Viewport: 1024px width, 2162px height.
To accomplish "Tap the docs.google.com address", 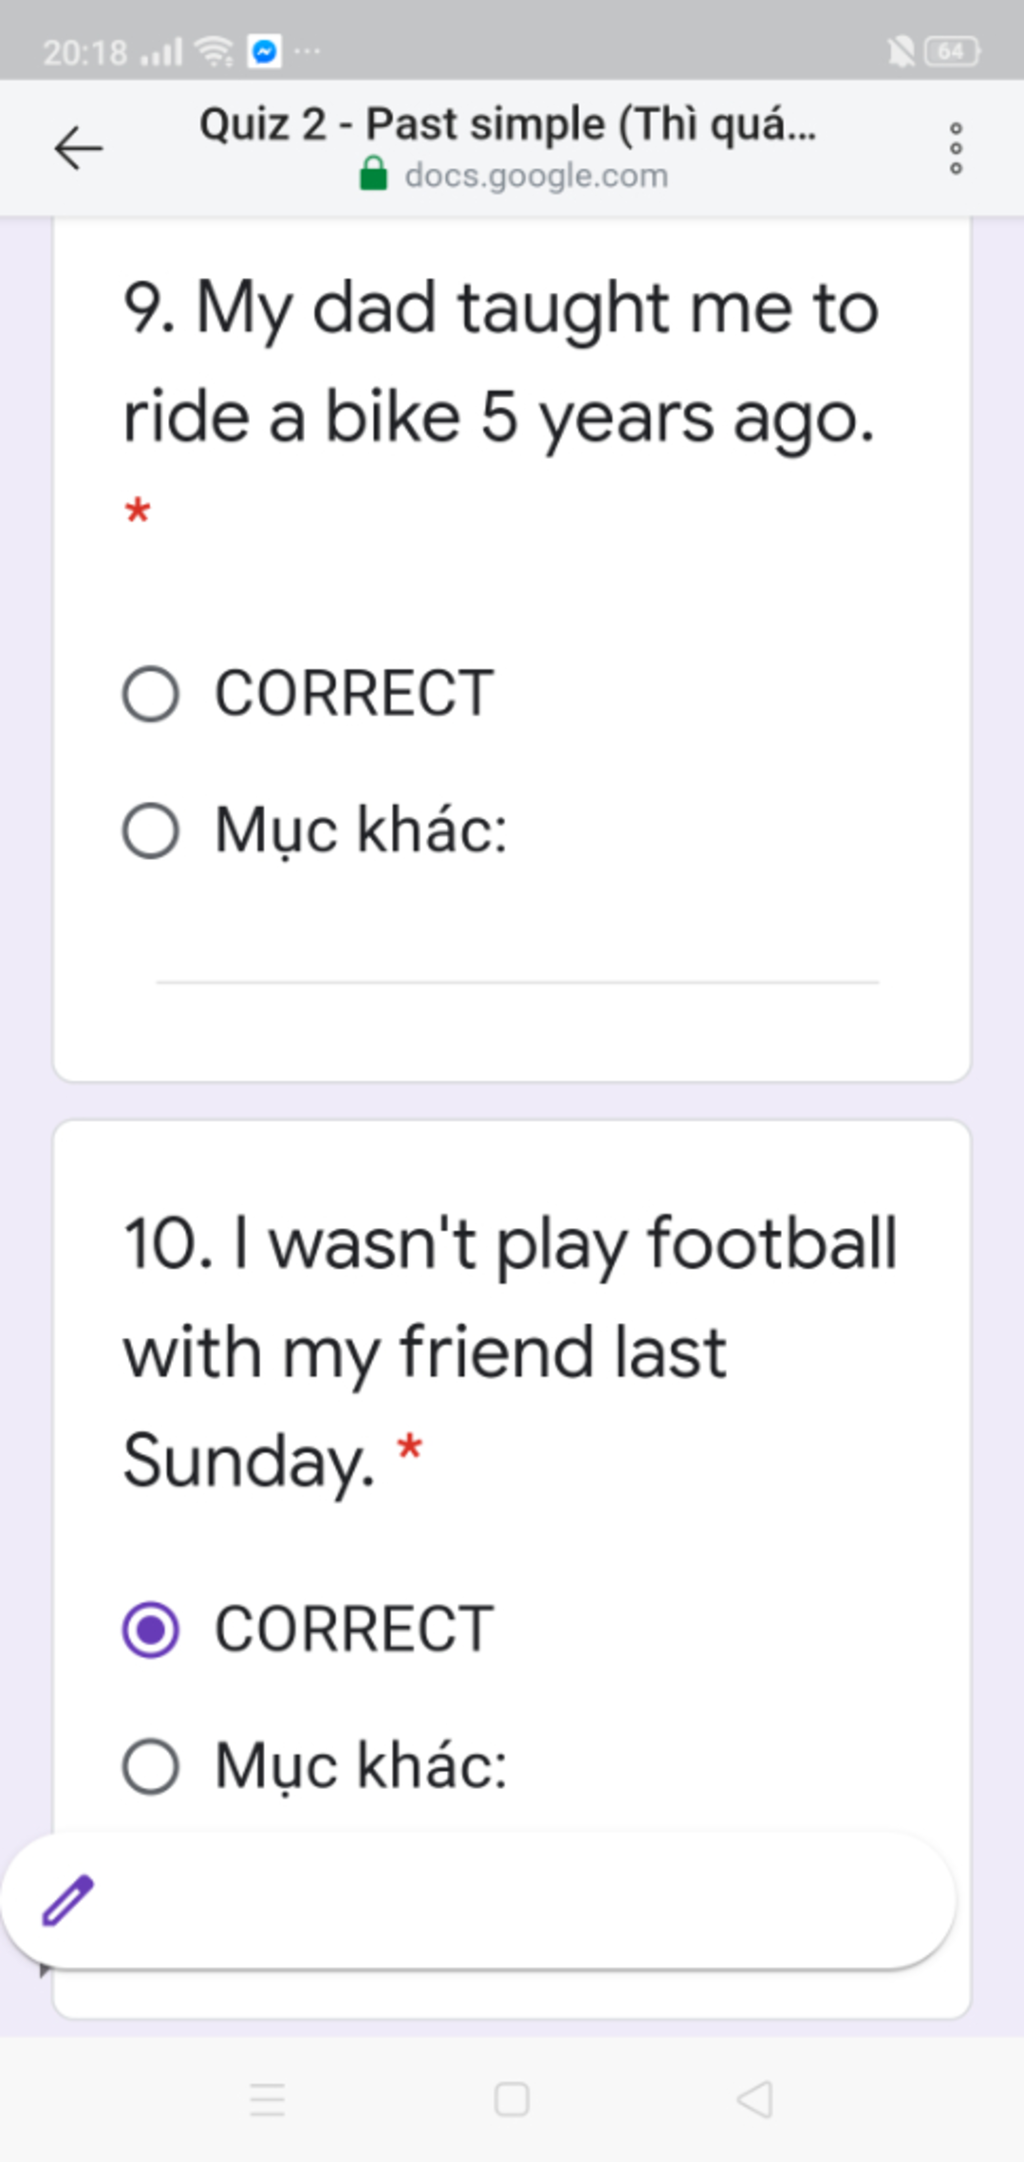I will pyautogui.click(x=536, y=175).
